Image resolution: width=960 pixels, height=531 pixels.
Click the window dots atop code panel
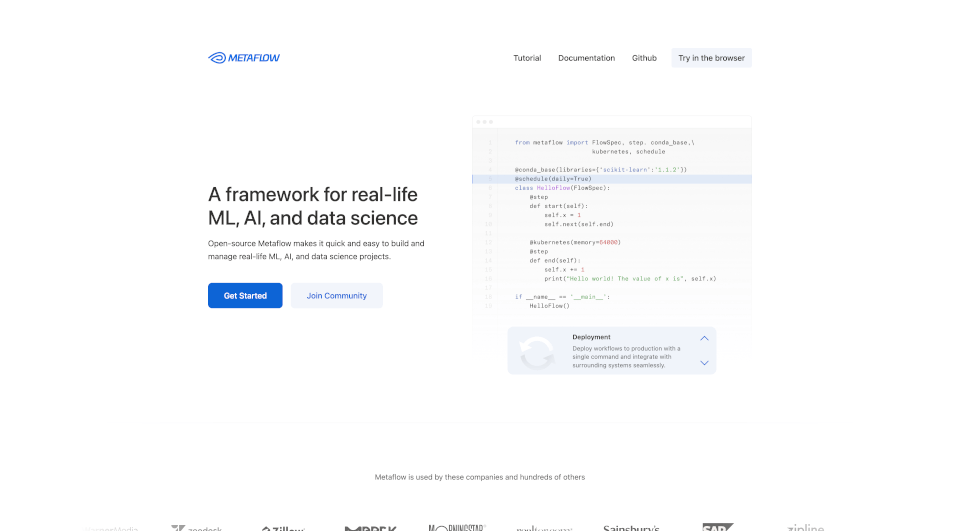pos(484,122)
